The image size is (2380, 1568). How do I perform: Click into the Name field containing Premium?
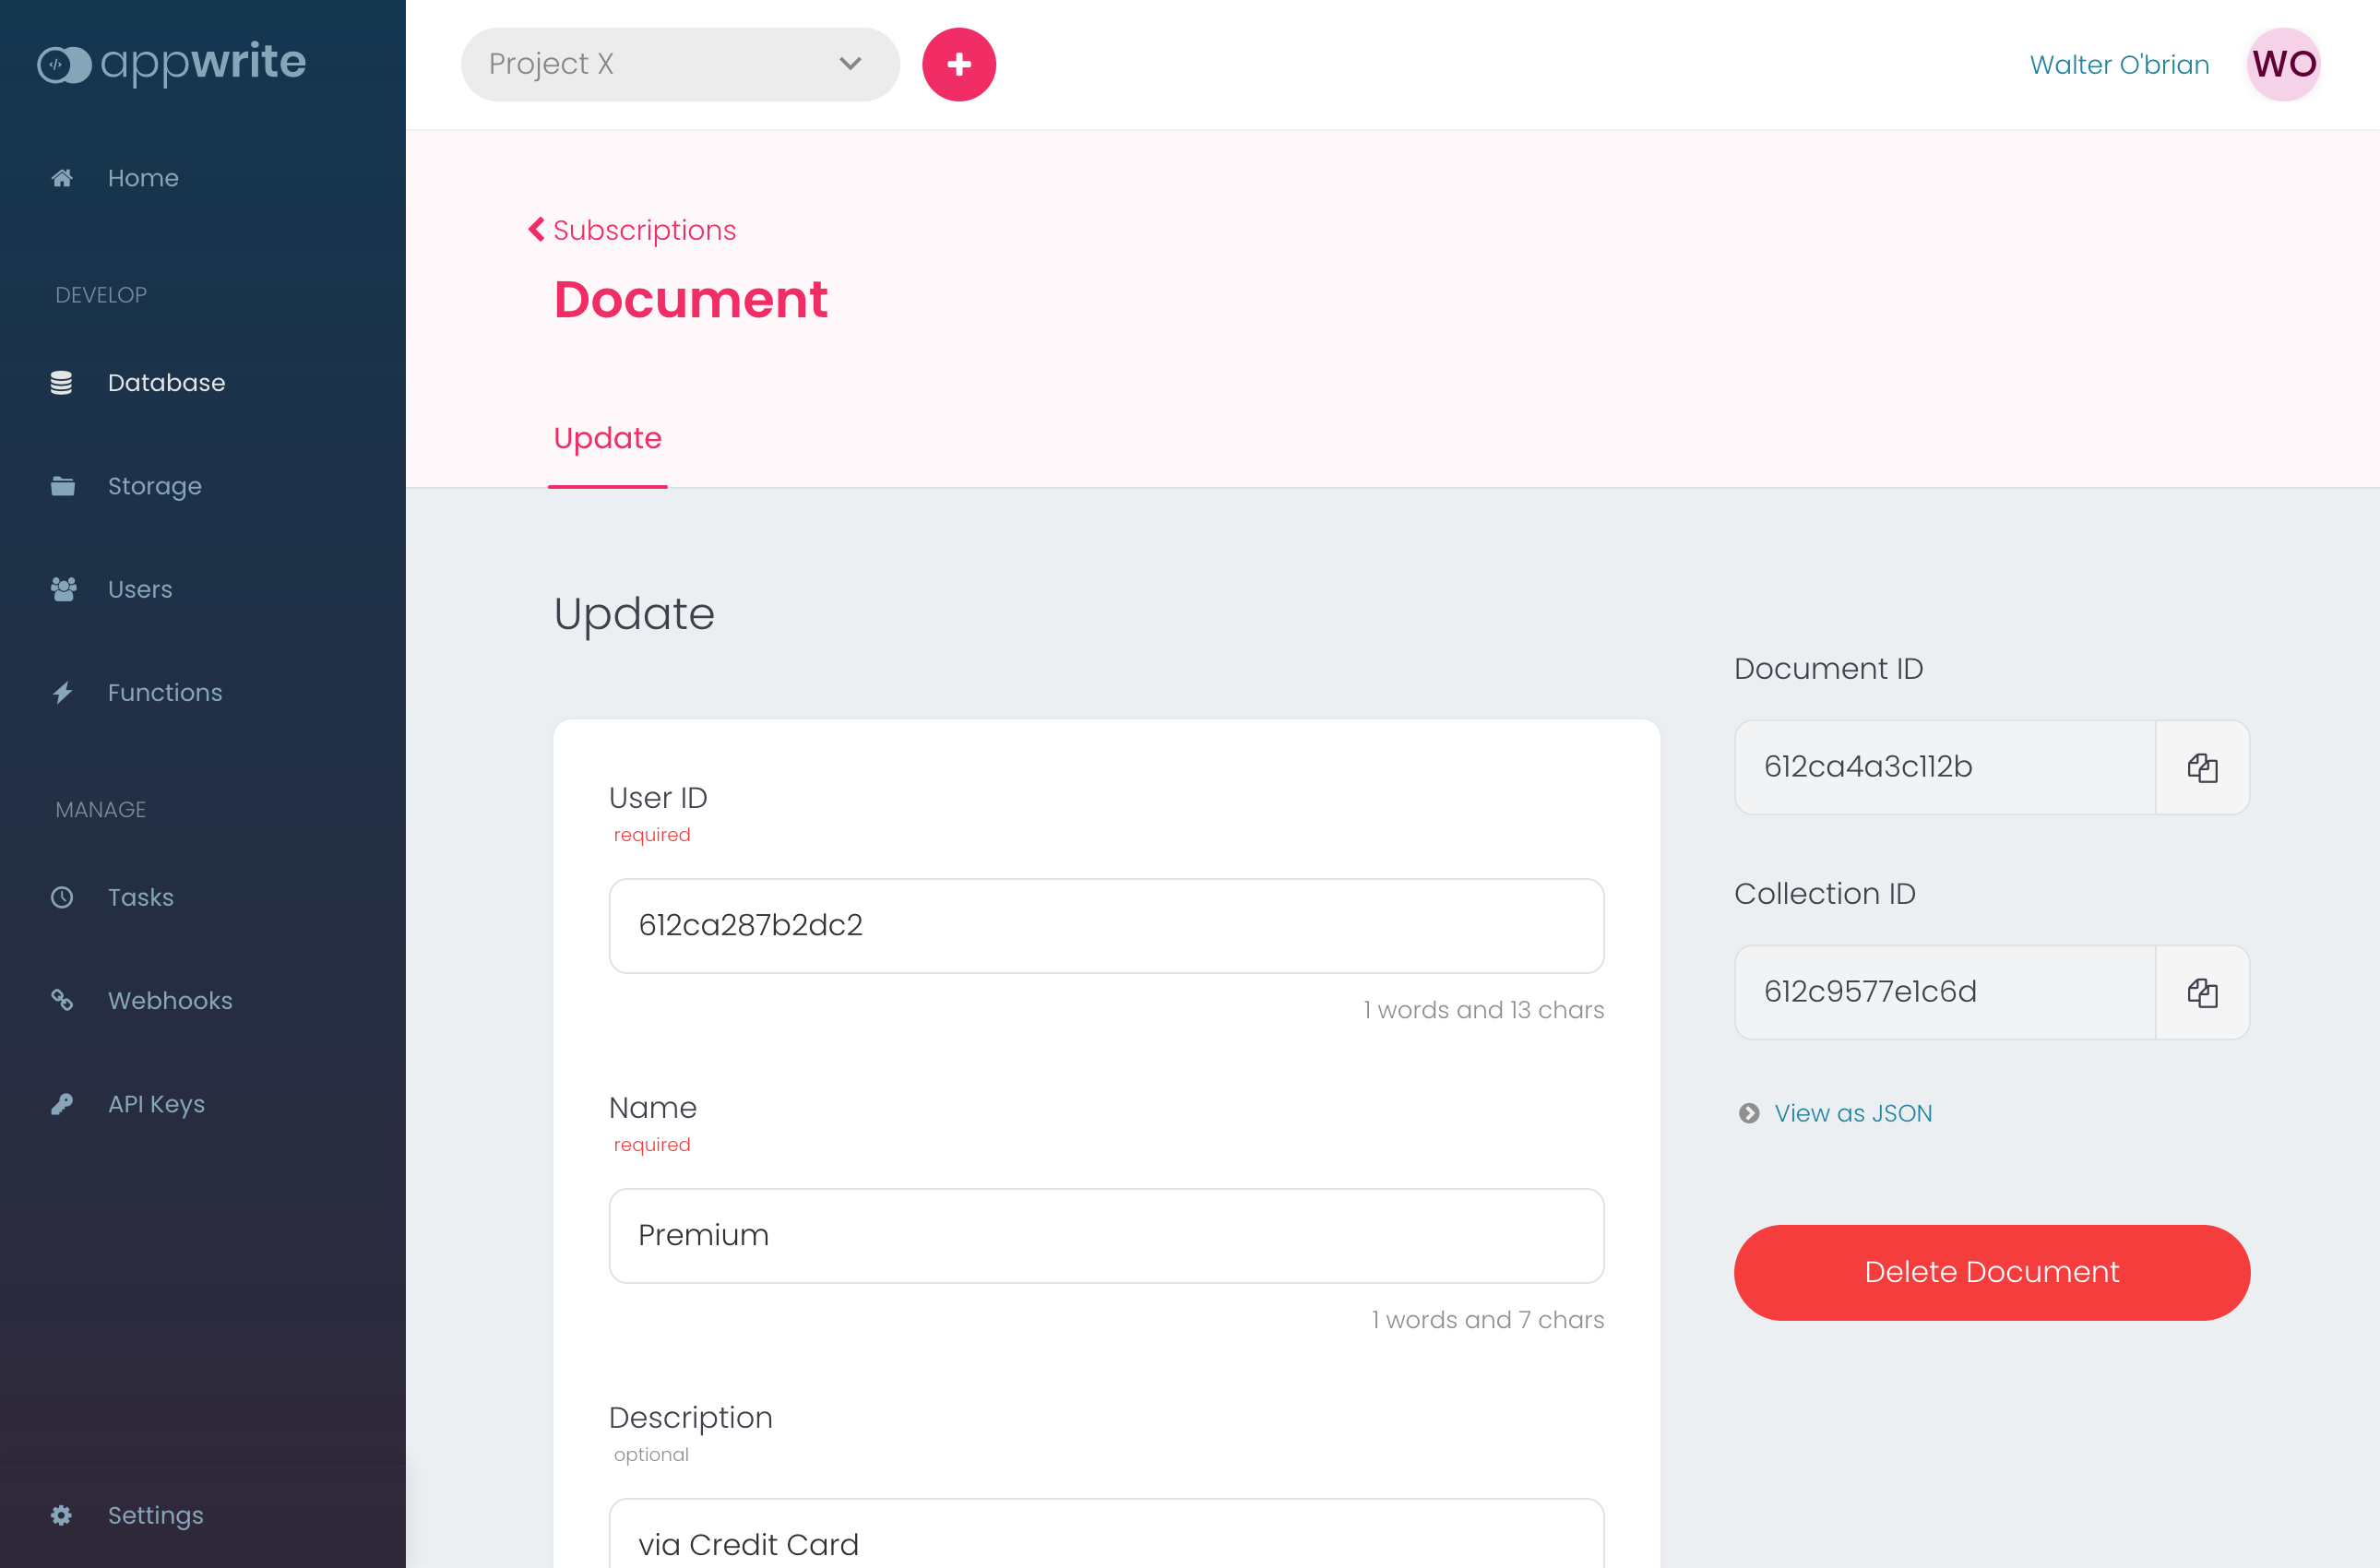tap(1106, 1236)
